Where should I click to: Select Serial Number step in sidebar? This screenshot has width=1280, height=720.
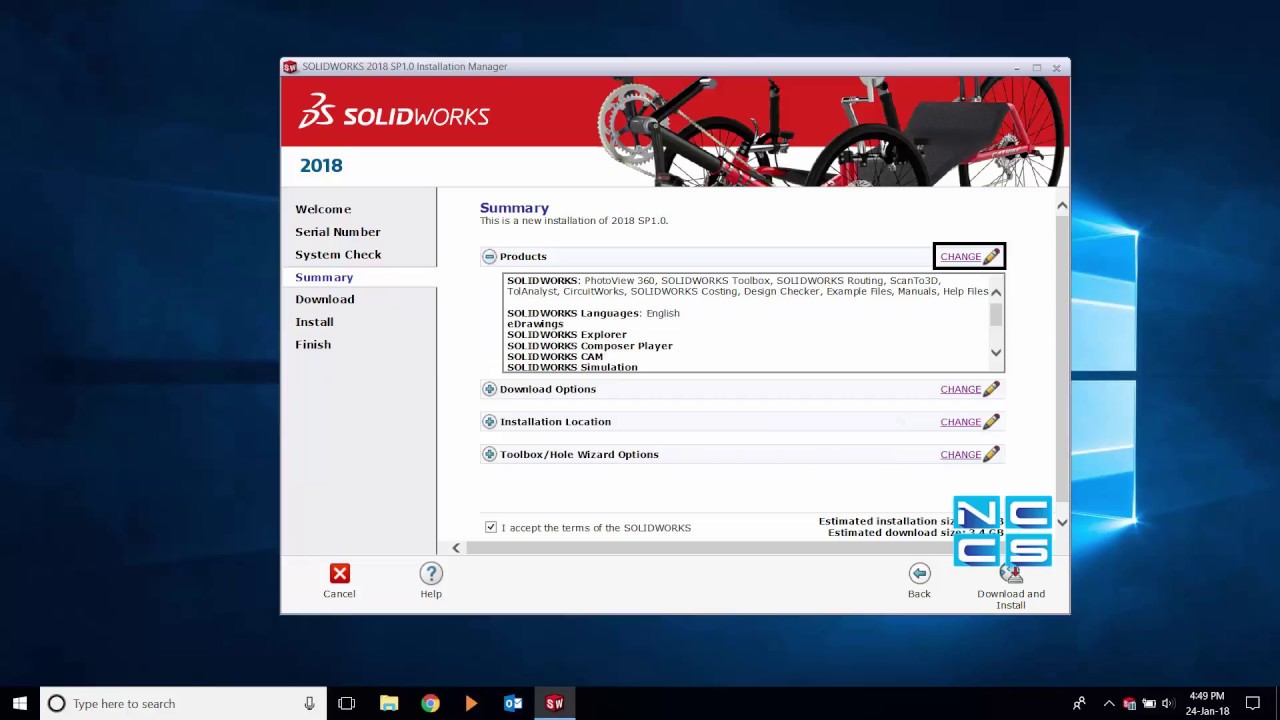point(338,232)
